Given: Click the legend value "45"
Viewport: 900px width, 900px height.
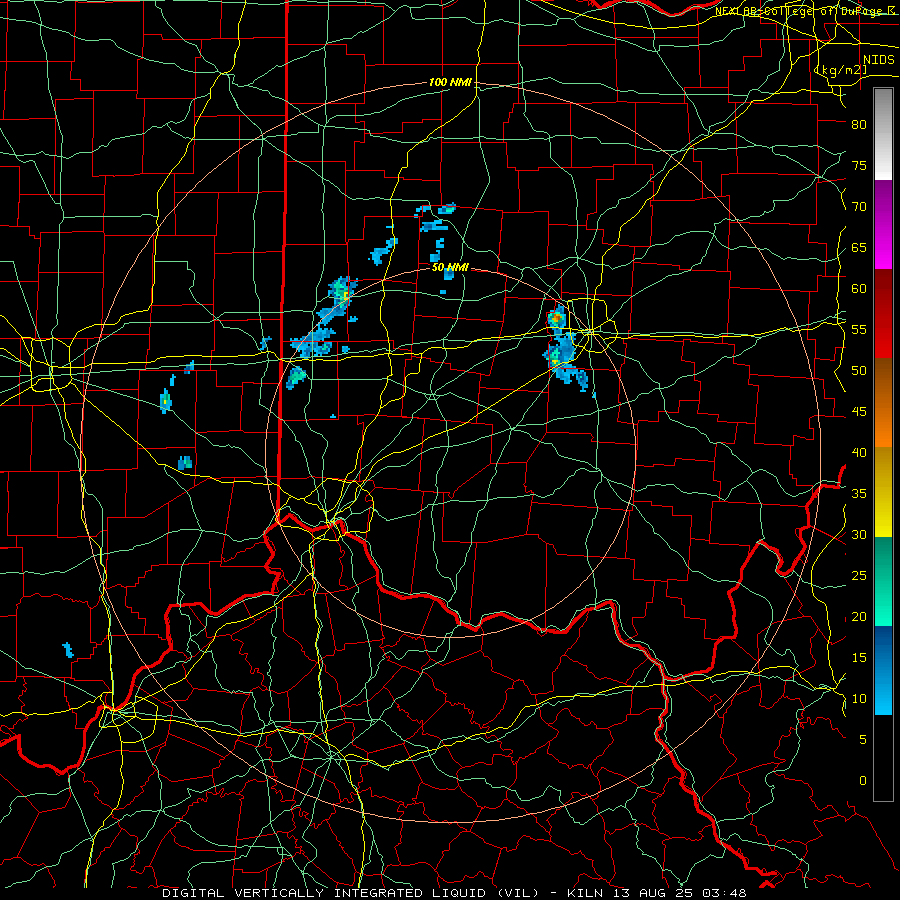Looking at the screenshot, I should (859, 412).
